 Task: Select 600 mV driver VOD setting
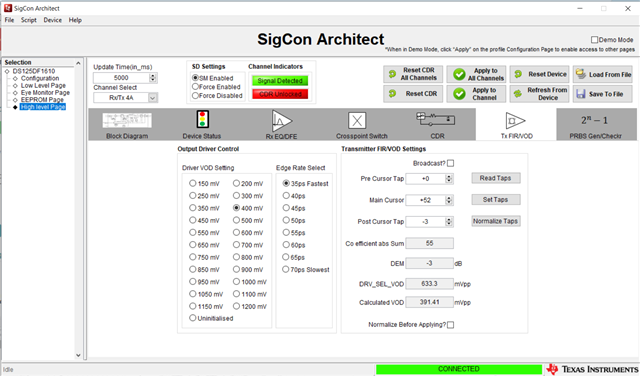tap(236, 232)
